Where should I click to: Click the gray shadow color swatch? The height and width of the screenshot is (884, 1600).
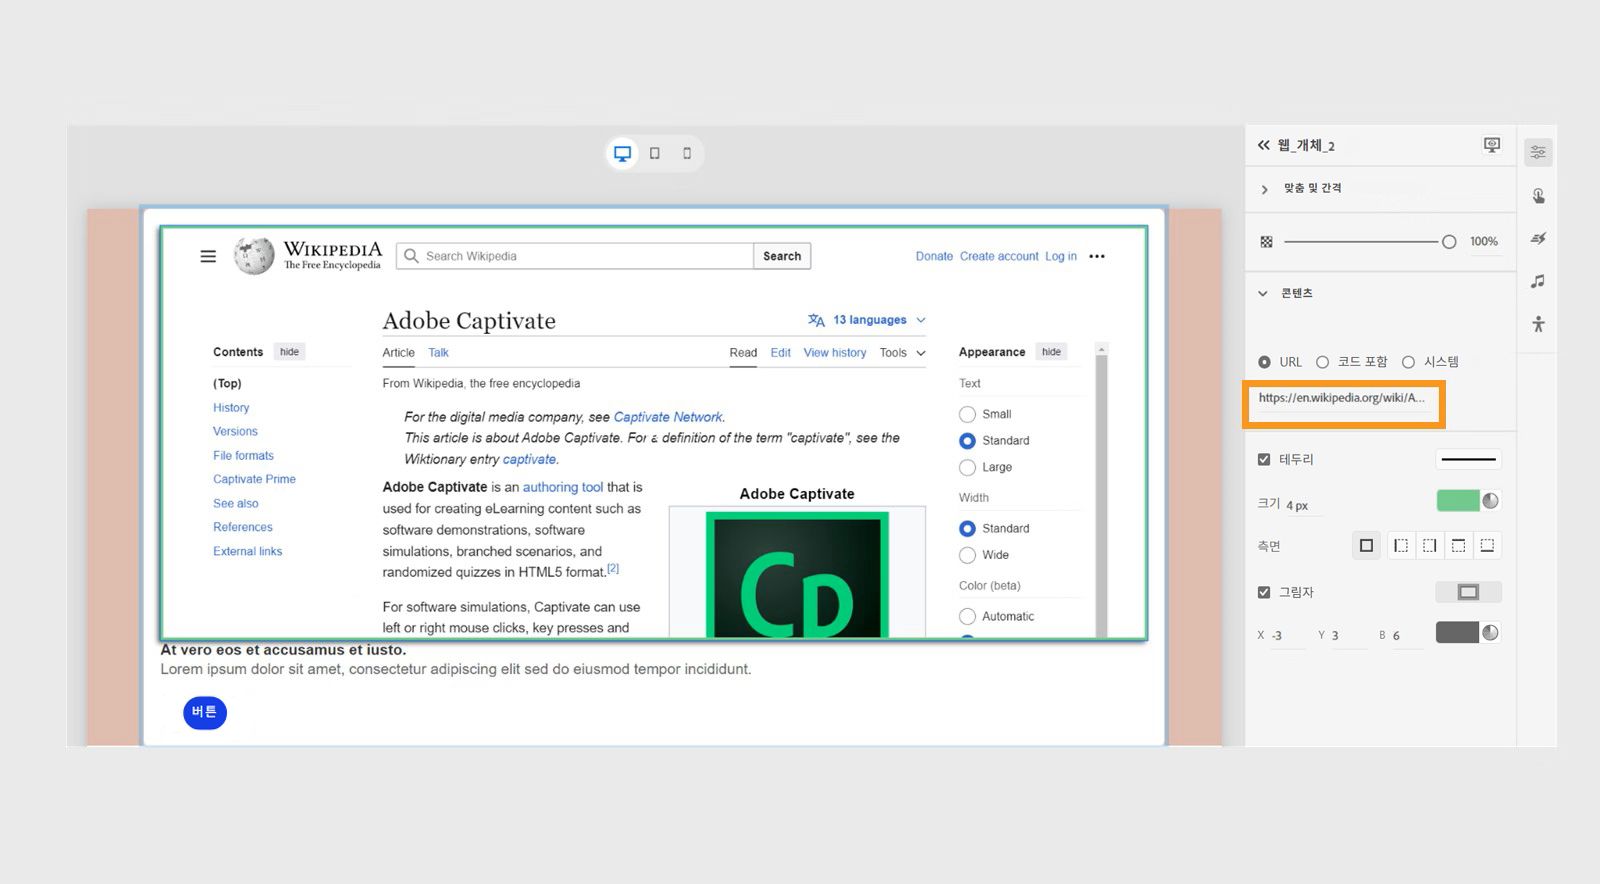coord(1457,632)
